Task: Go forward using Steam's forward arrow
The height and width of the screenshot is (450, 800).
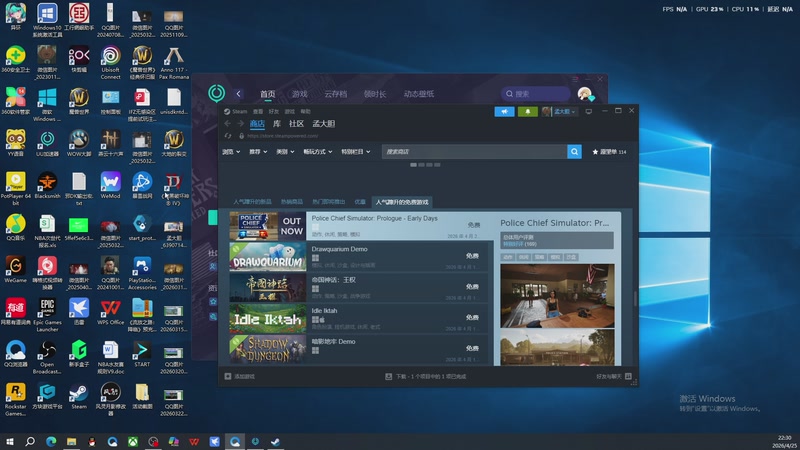Action: [240, 123]
